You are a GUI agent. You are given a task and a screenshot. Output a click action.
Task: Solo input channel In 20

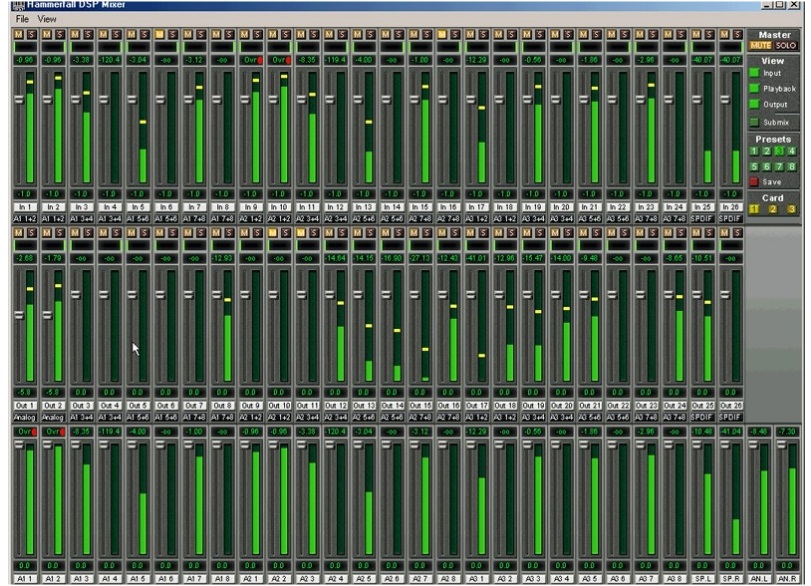coord(568,34)
